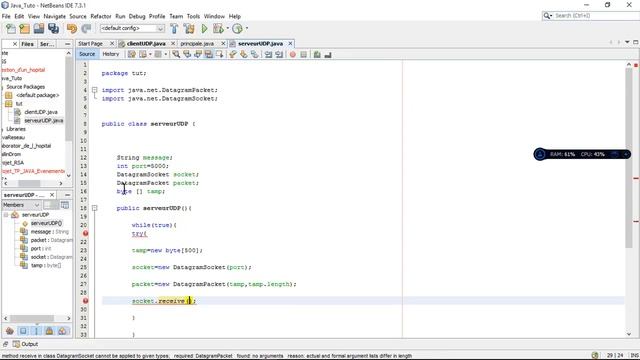Viewport: 640px width, 360px height.
Task: Toggle Highlight Search in the editor toolbar
Action: (209, 54)
